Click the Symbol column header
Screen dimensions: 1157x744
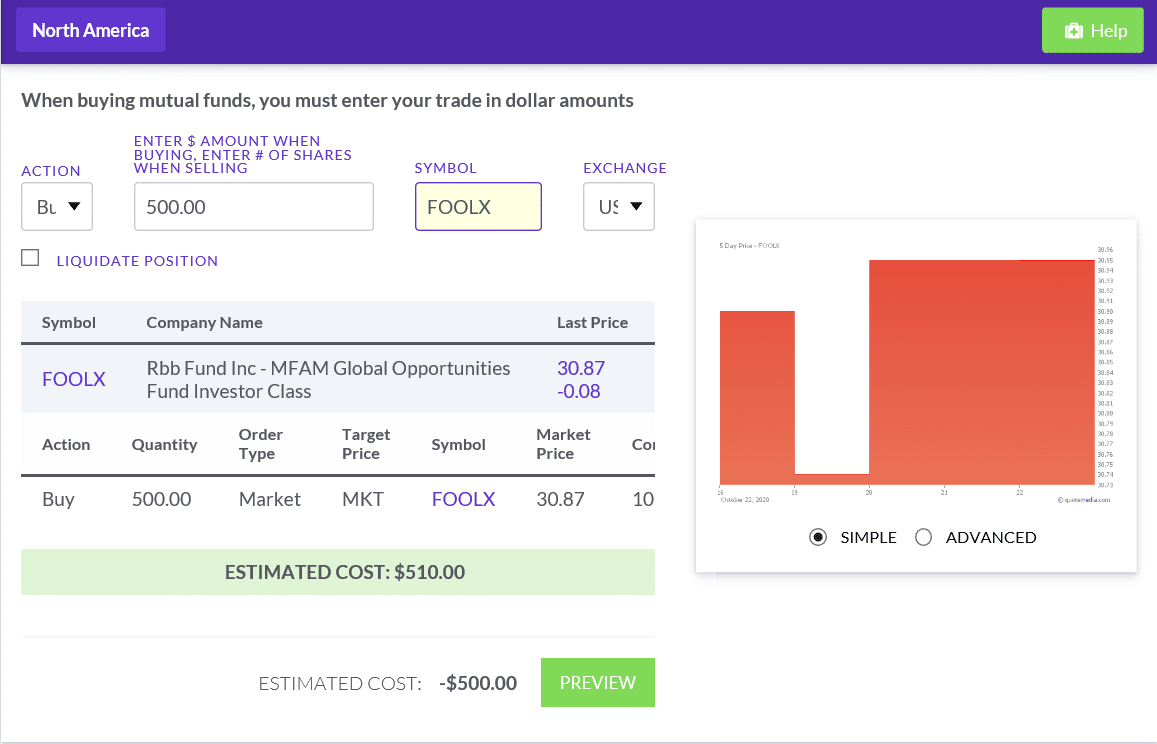click(69, 322)
